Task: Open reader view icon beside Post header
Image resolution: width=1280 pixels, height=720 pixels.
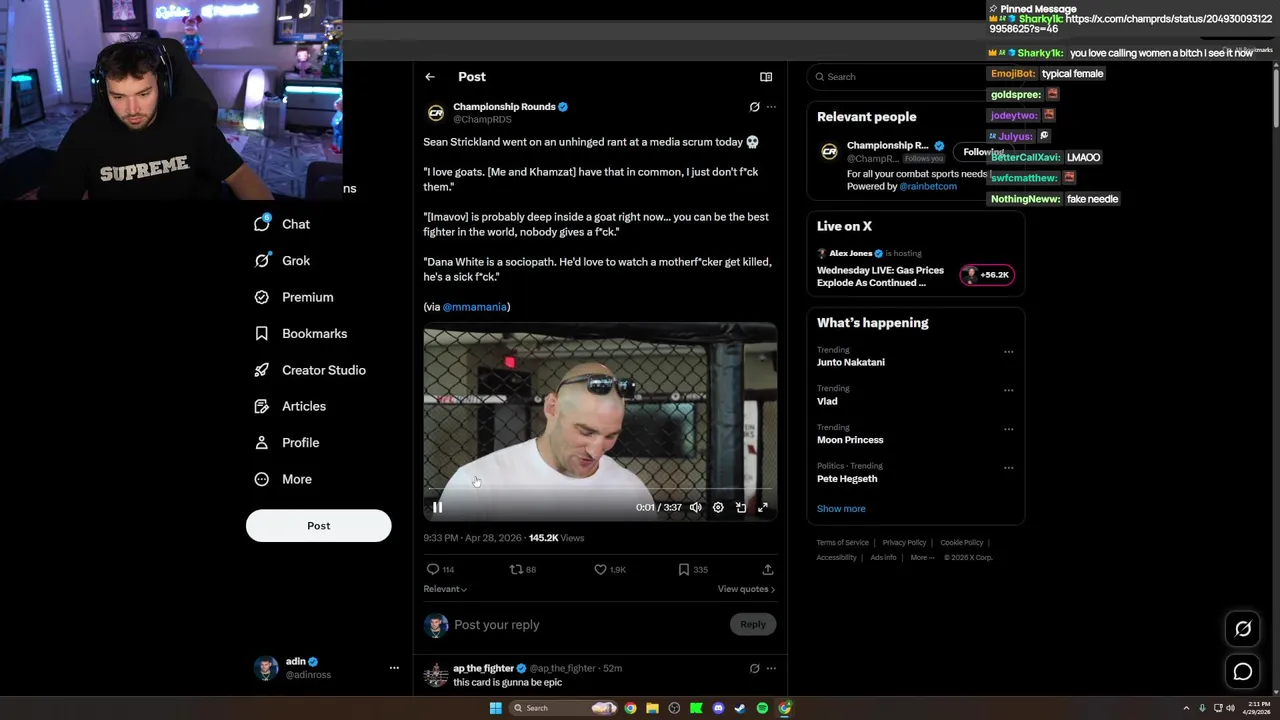Action: (x=766, y=77)
